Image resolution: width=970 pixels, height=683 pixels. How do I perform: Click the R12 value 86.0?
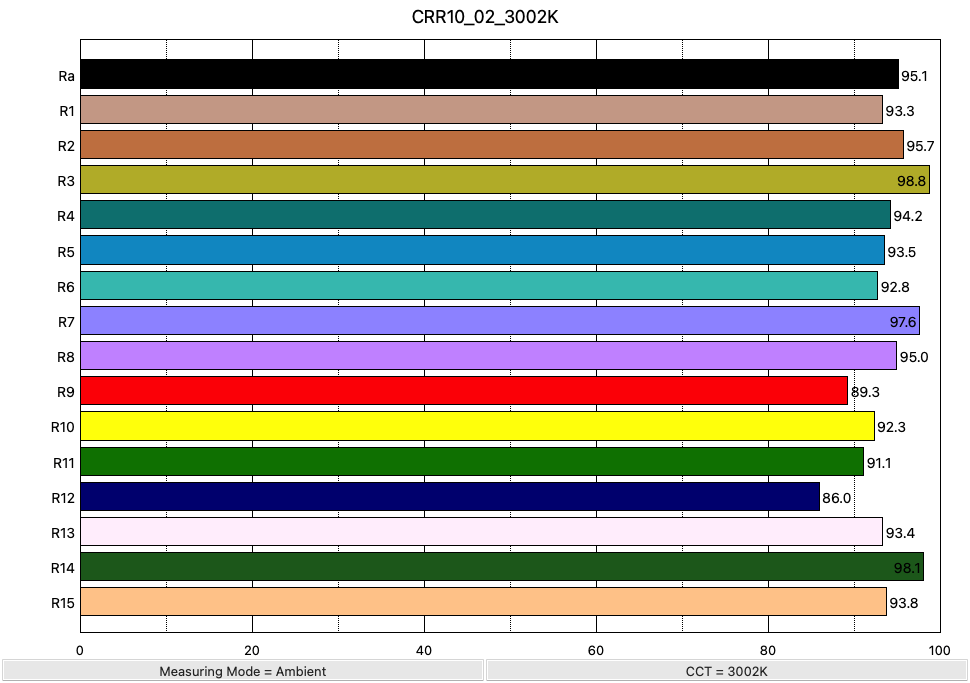click(836, 498)
